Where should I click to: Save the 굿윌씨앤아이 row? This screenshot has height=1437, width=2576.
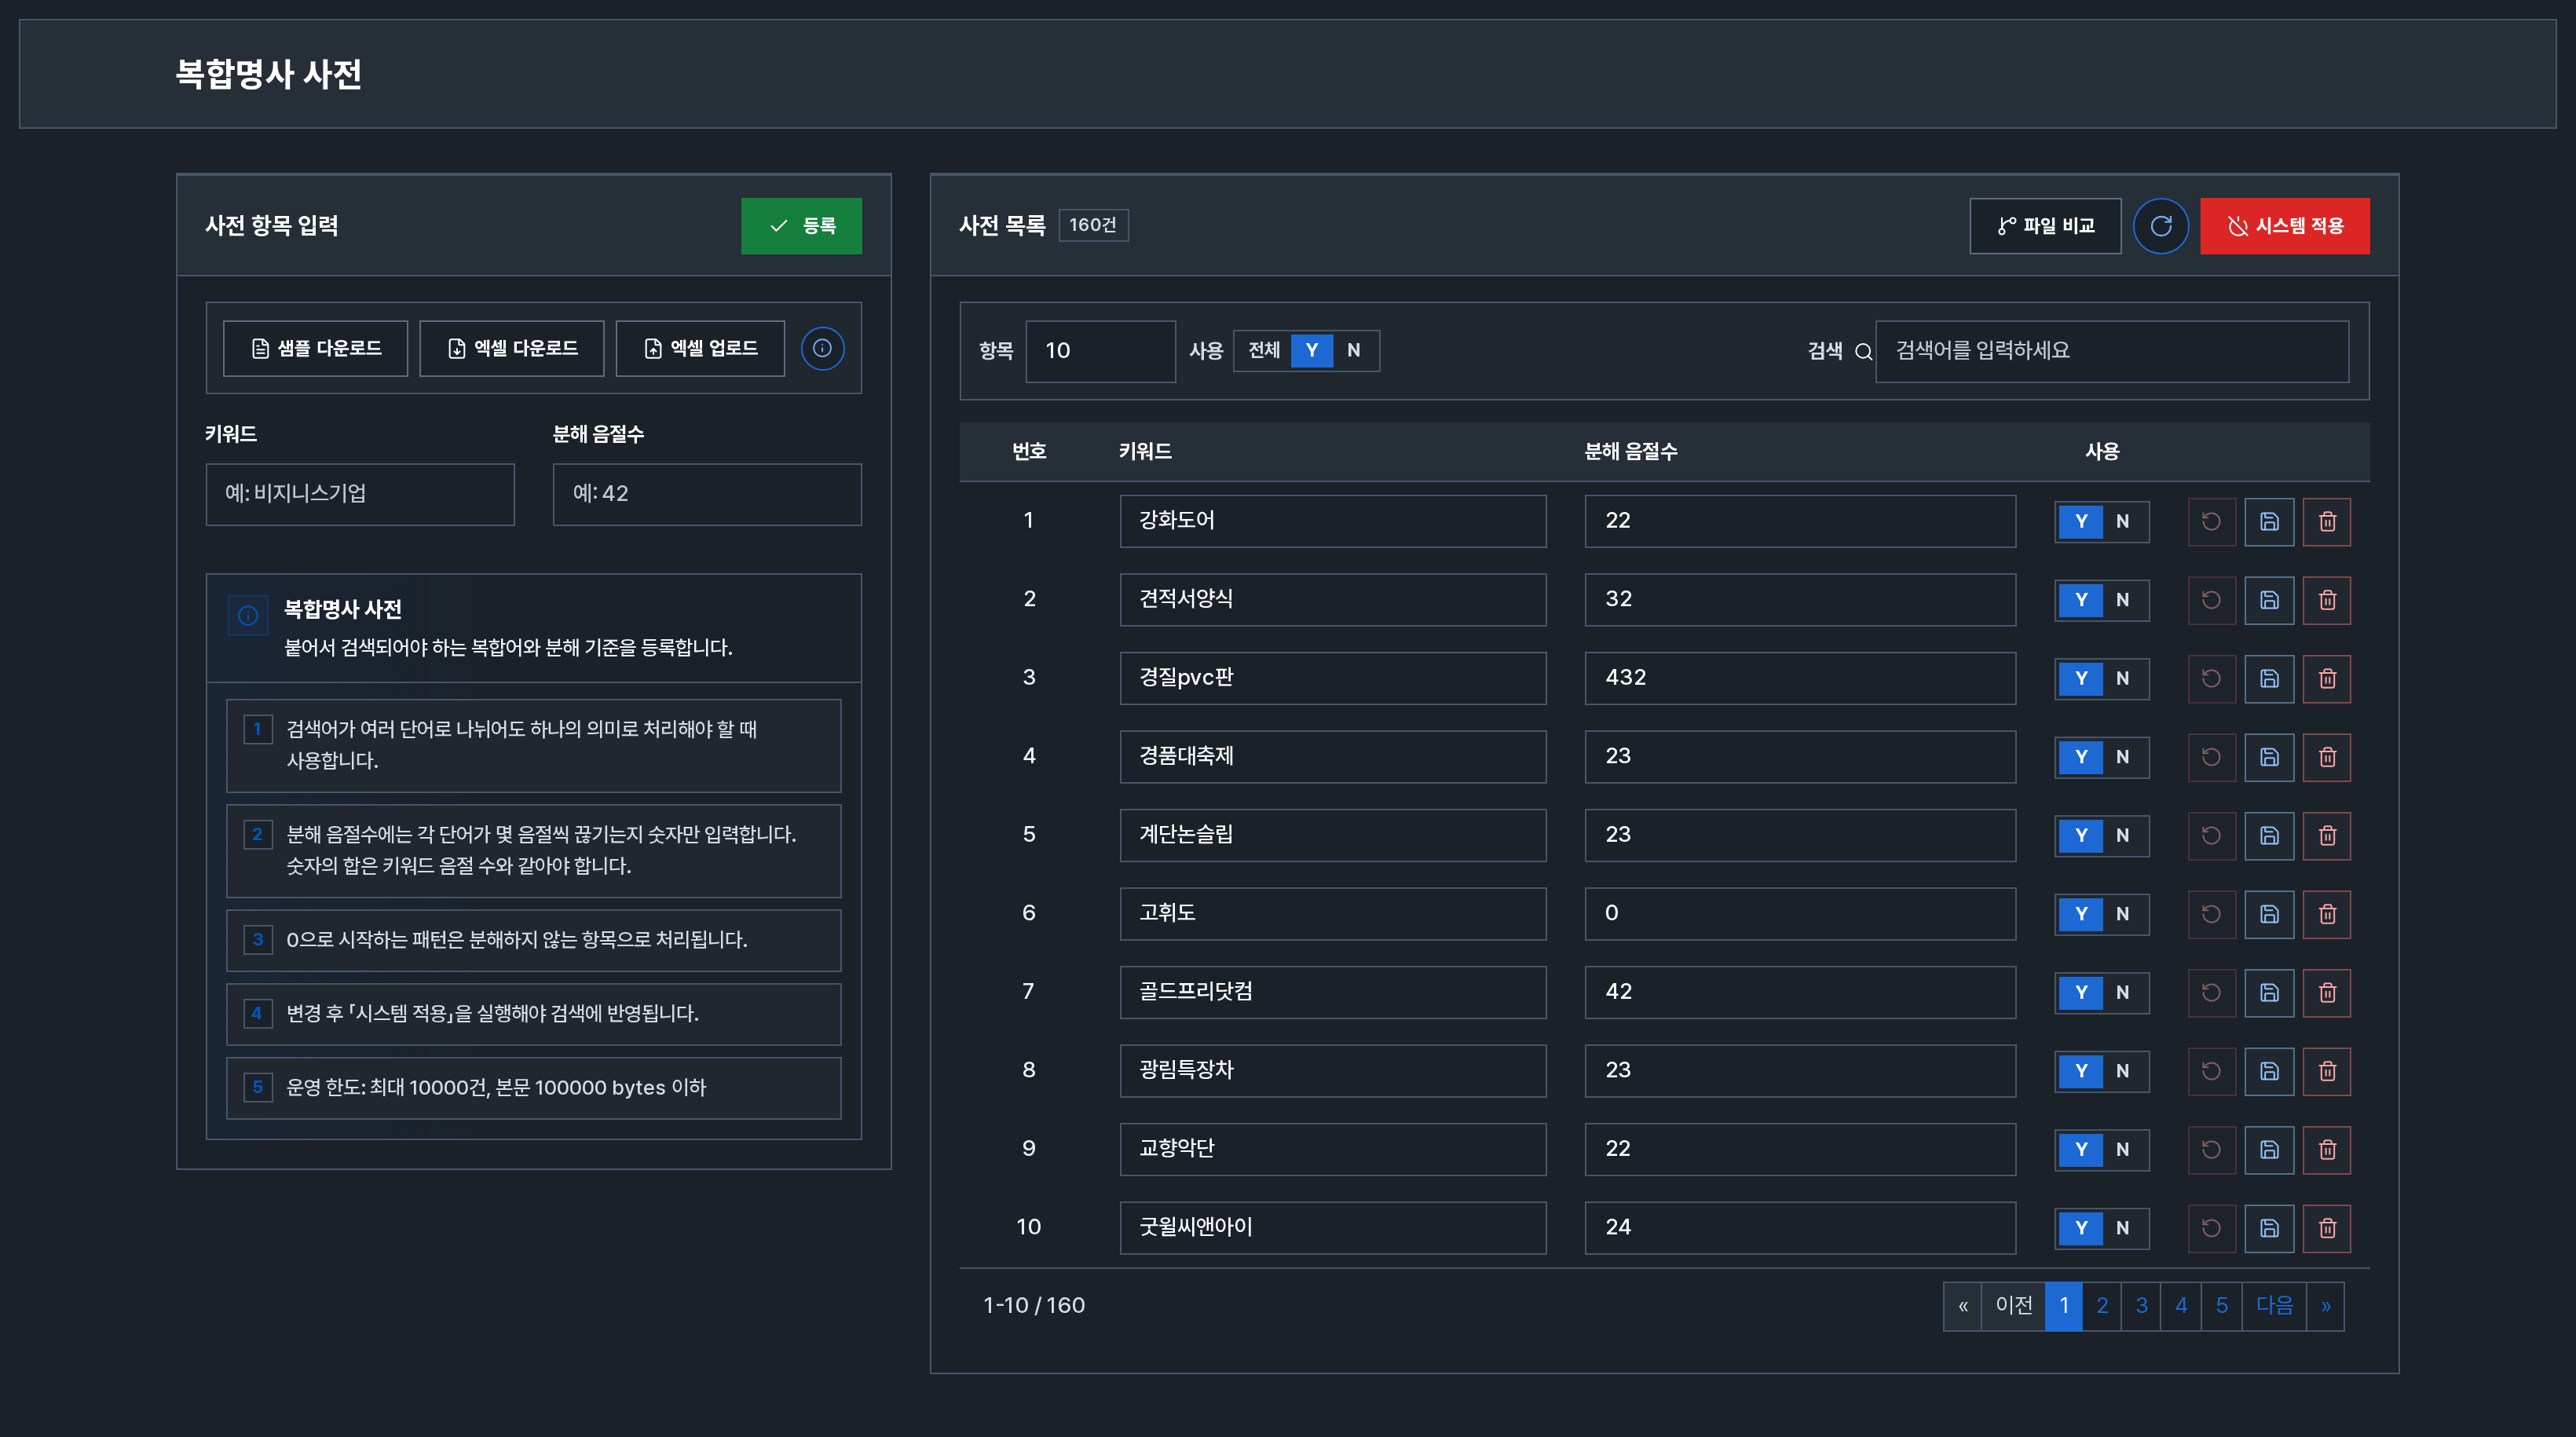tap(2269, 1228)
